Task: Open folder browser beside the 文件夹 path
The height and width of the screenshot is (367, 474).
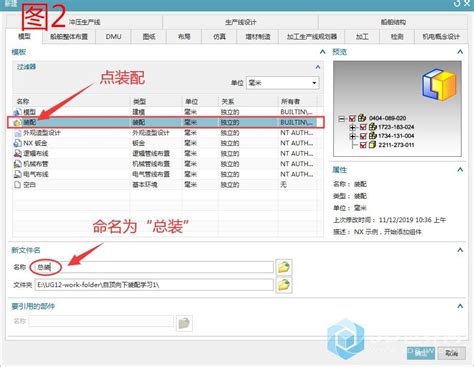Action: click(x=284, y=285)
